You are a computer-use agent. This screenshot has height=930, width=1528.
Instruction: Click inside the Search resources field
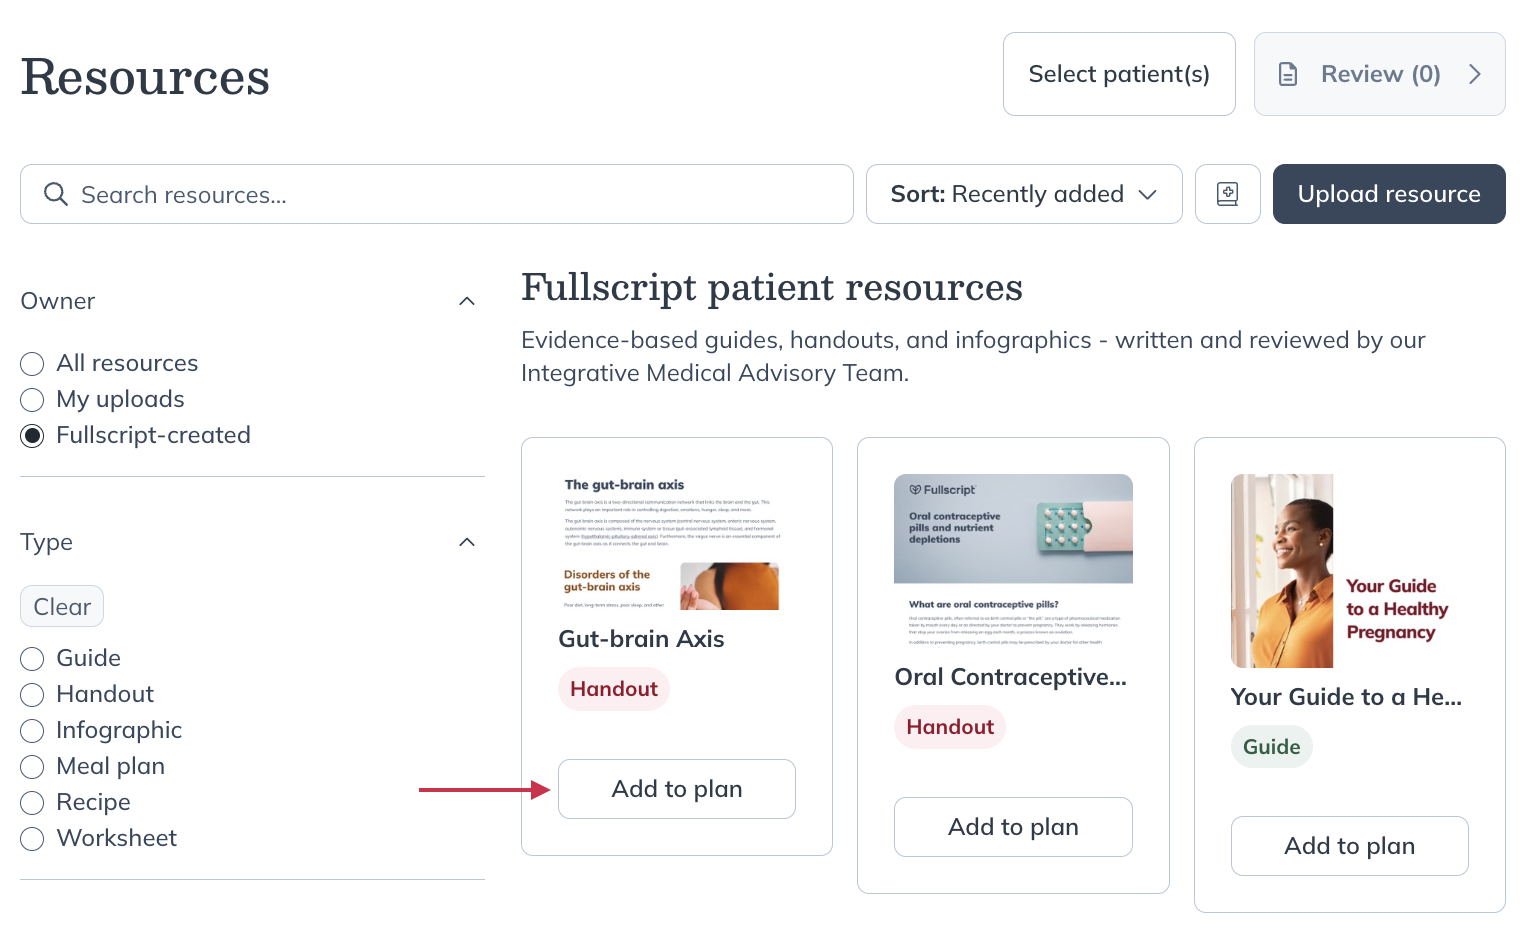pos(400,194)
